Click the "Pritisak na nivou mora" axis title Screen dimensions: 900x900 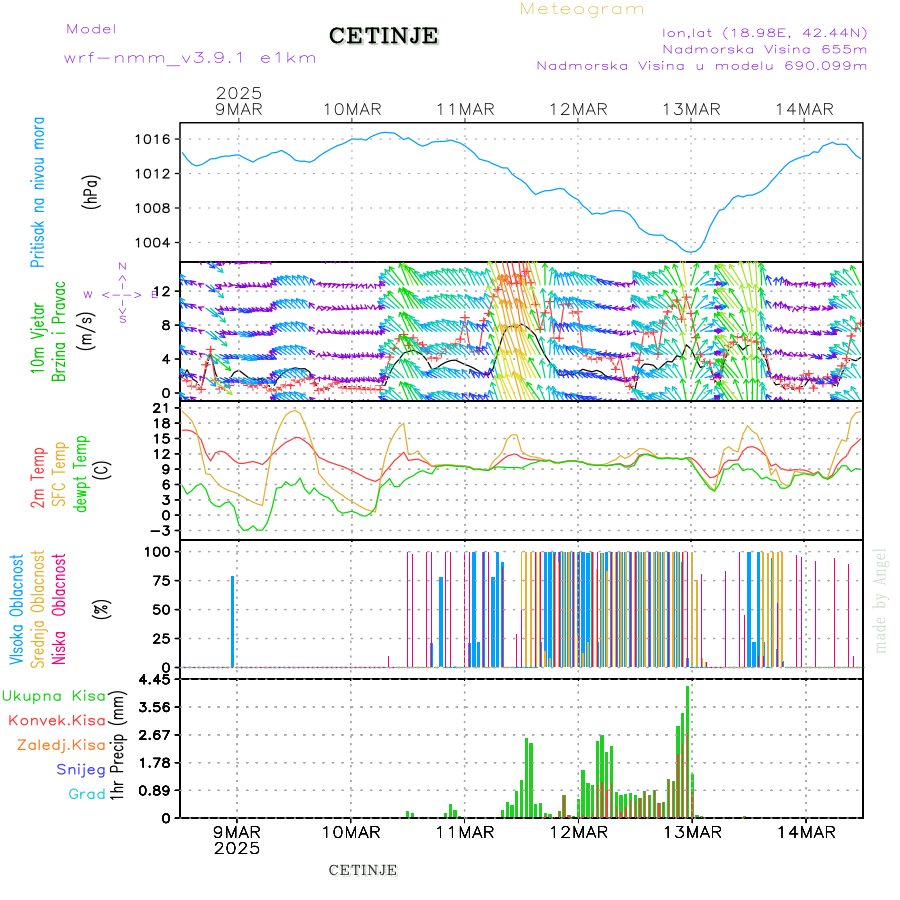[x=38, y=192]
